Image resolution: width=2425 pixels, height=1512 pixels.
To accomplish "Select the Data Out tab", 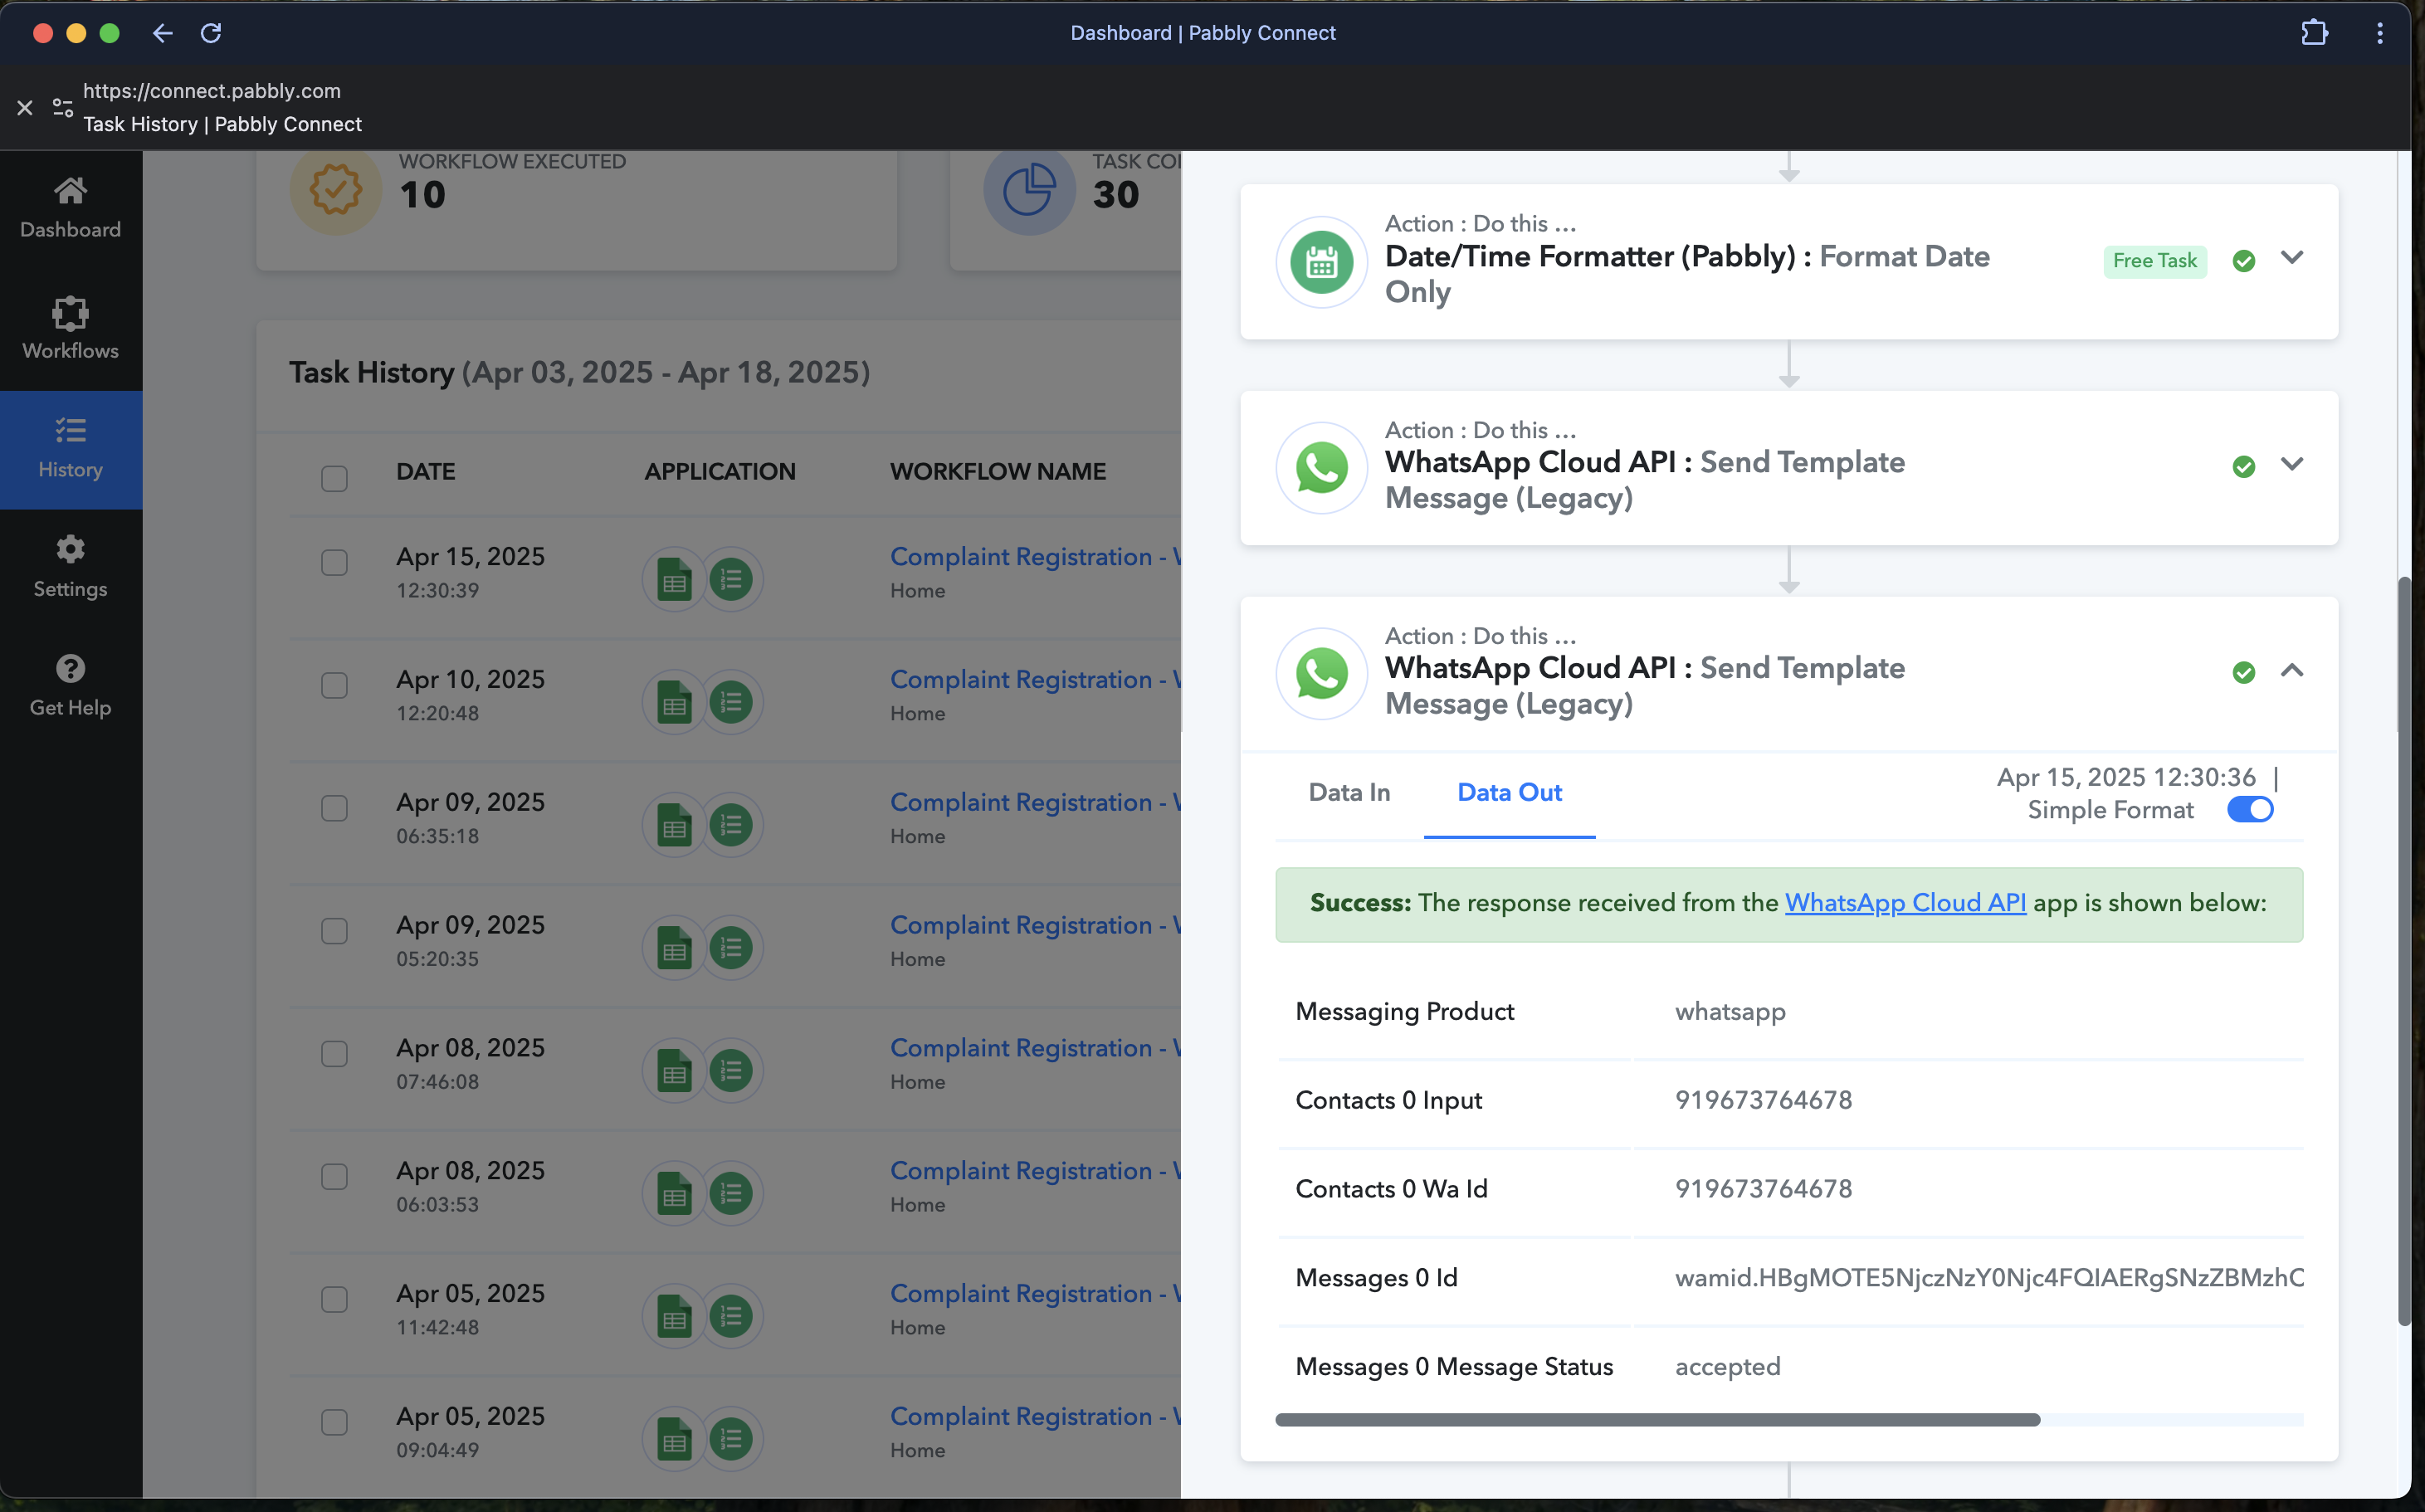I will [1508, 792].
